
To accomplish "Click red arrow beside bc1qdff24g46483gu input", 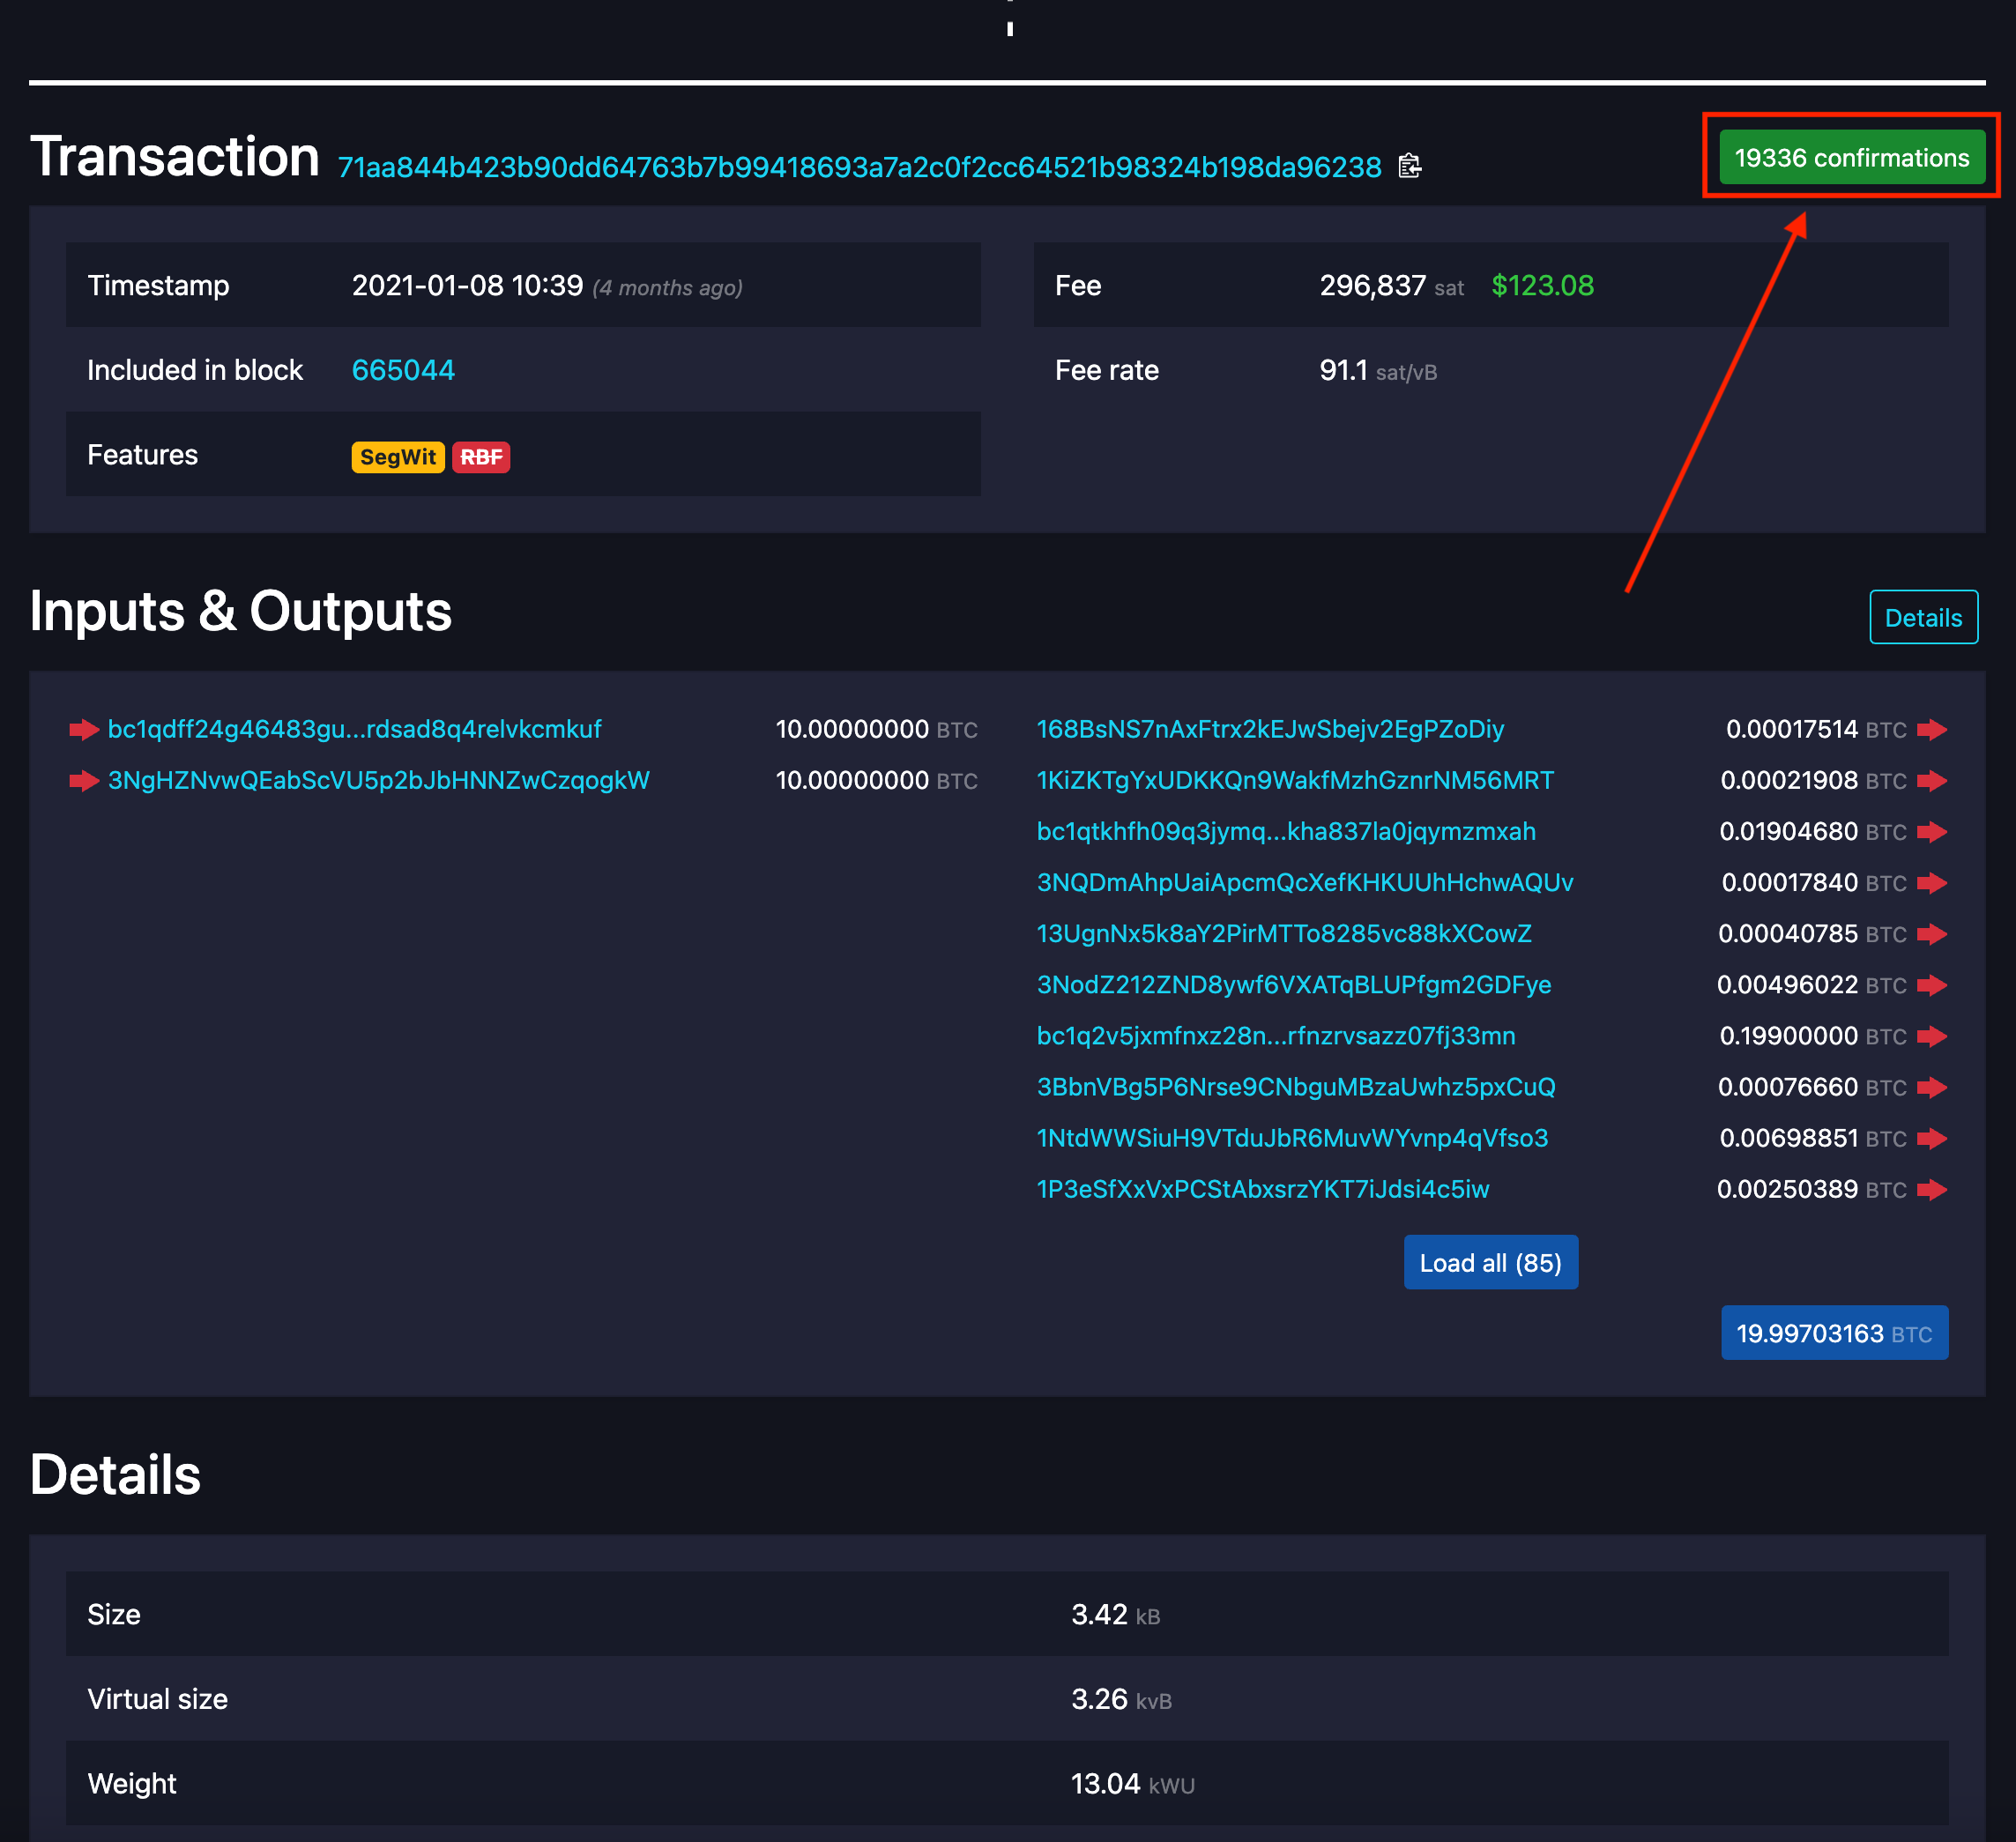I will coord(84,730).
